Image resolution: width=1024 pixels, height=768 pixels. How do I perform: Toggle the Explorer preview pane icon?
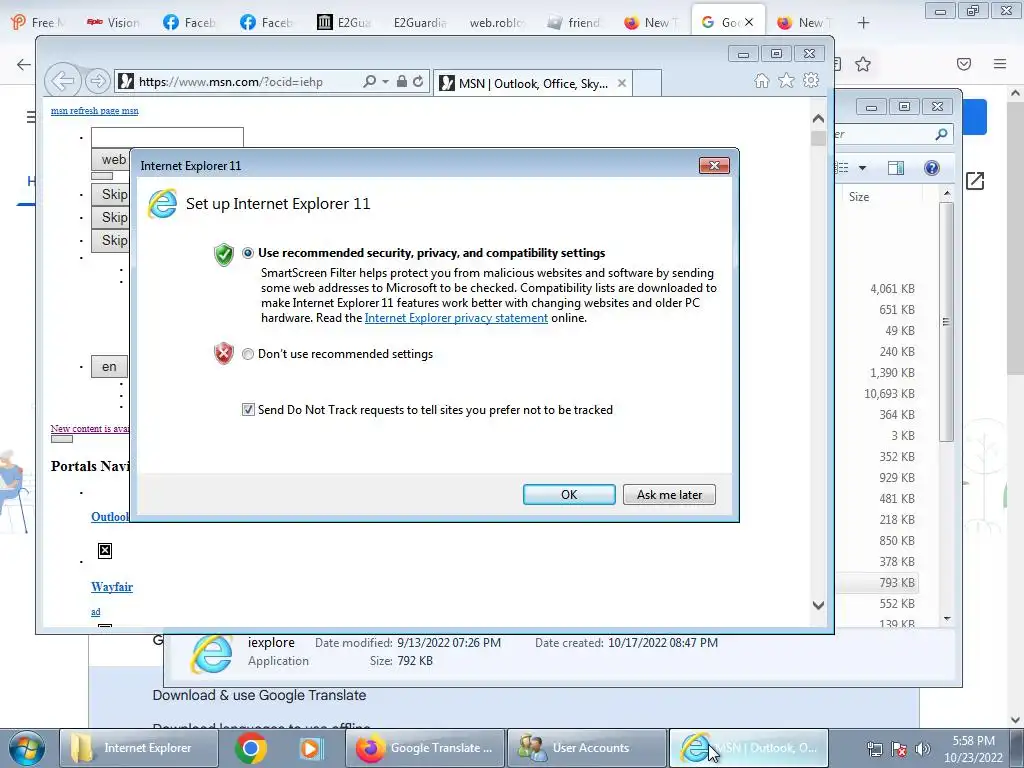click(896, 168)
